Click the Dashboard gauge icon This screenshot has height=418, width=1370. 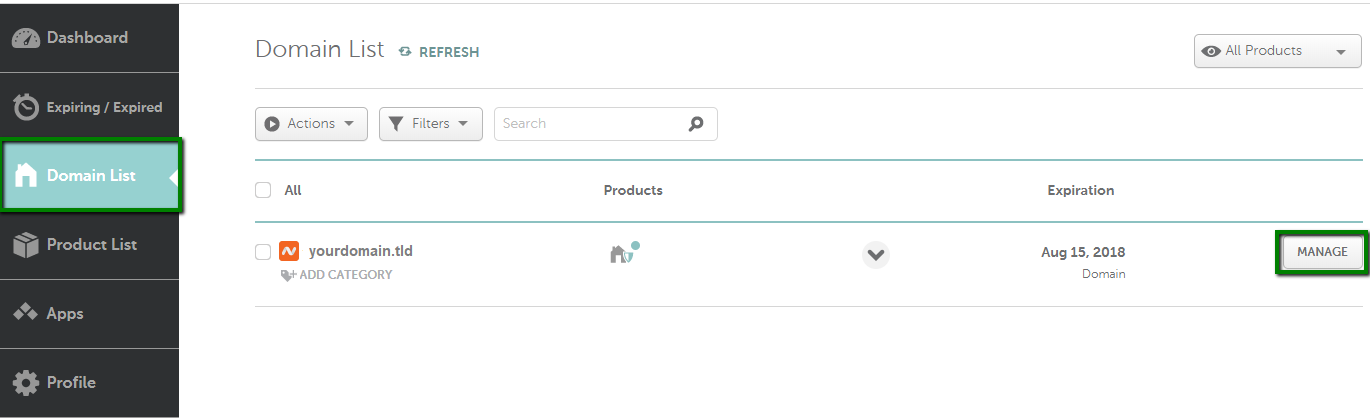click(x=26, y=38)
